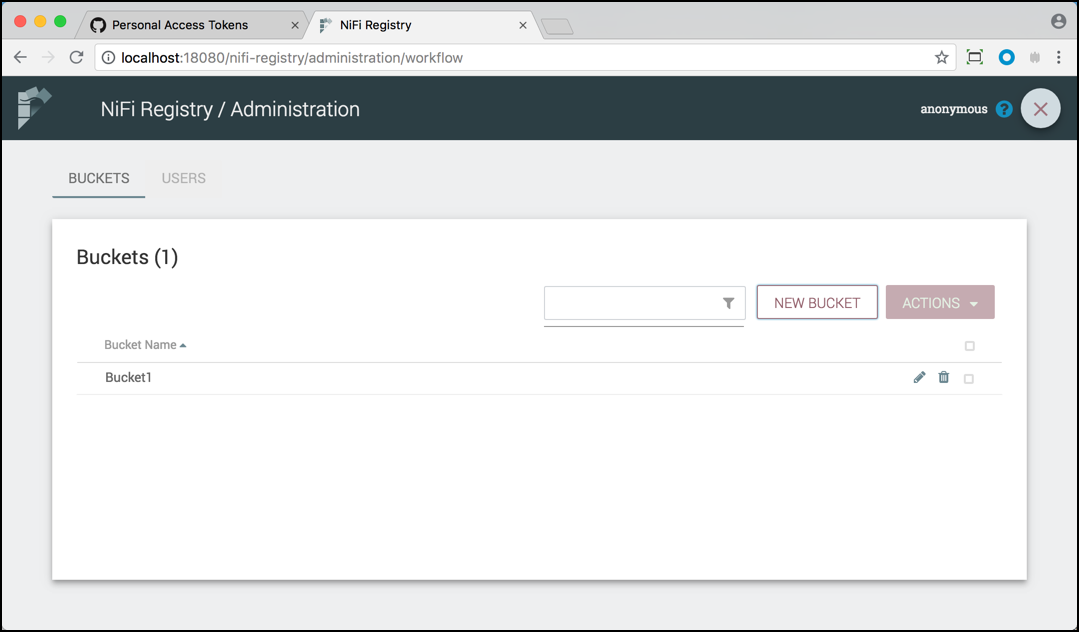Check the checkbox for Bucket1
1079x632 pixels.
(x=968, y=377)
